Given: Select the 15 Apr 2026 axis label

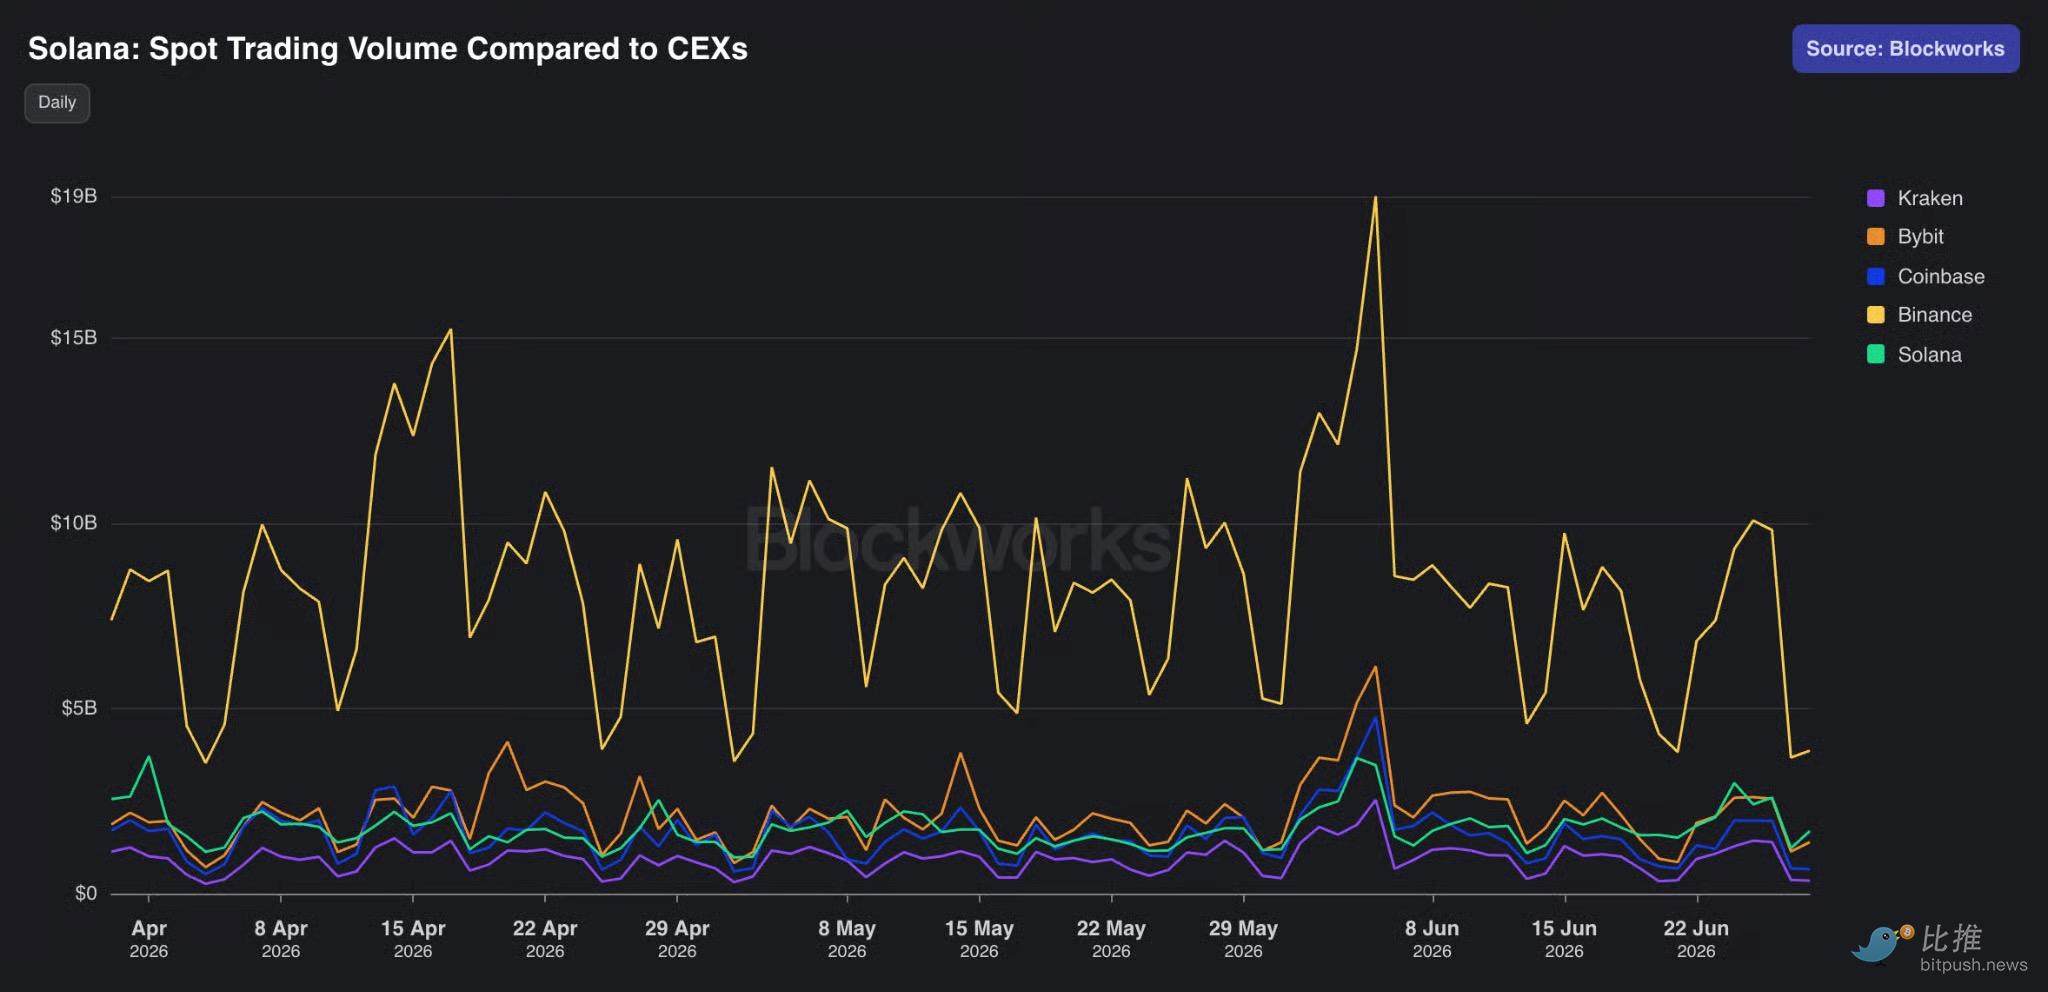Looking at the screenshot, I should pos(413,938).
